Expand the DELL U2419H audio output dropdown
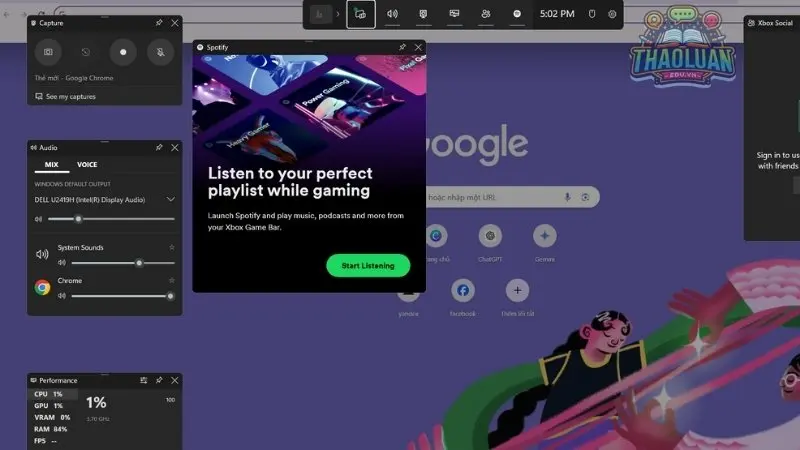The image size is (800, 450). [170, 200]
